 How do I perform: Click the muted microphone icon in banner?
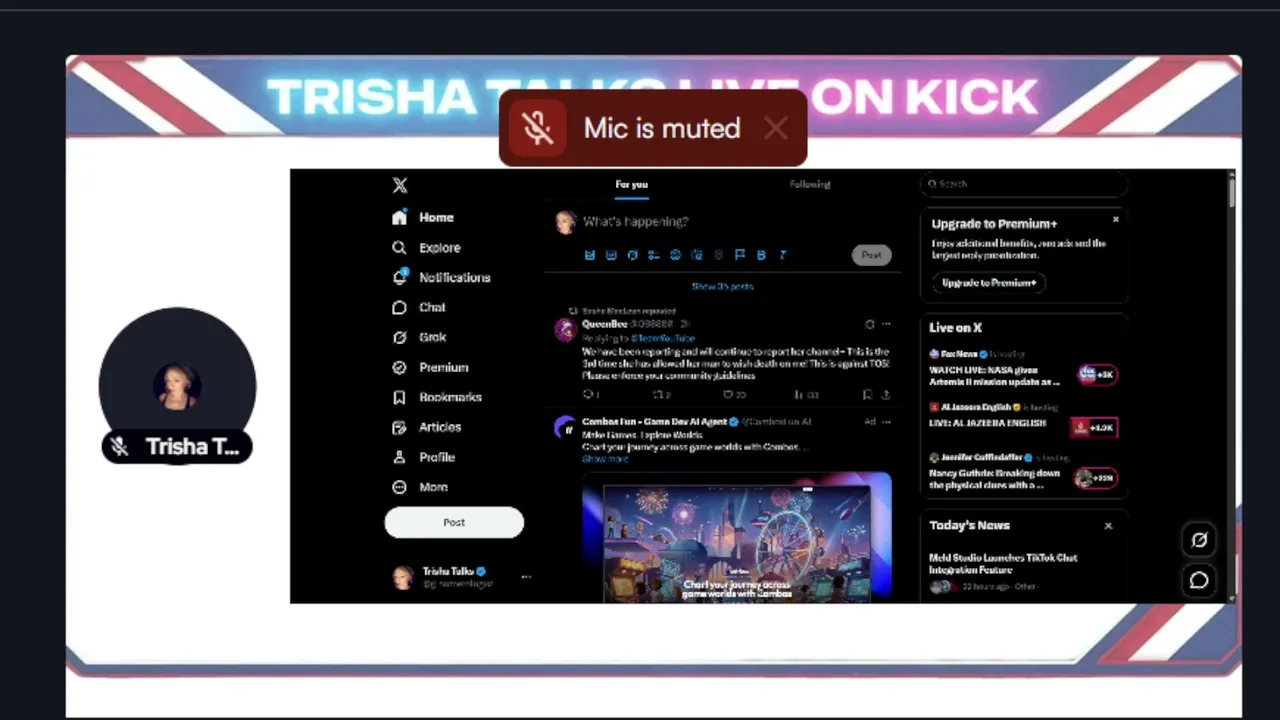[x=537, y=128]
